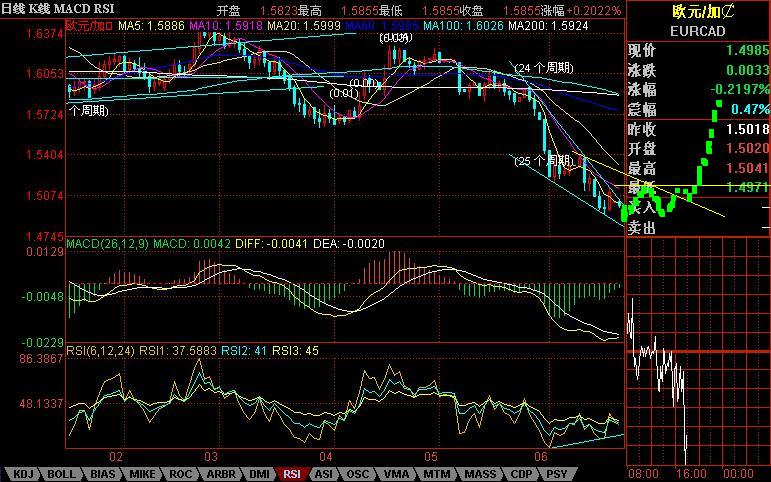Click the '日线 K线 MACD RSI' chart title

point(58,8)
